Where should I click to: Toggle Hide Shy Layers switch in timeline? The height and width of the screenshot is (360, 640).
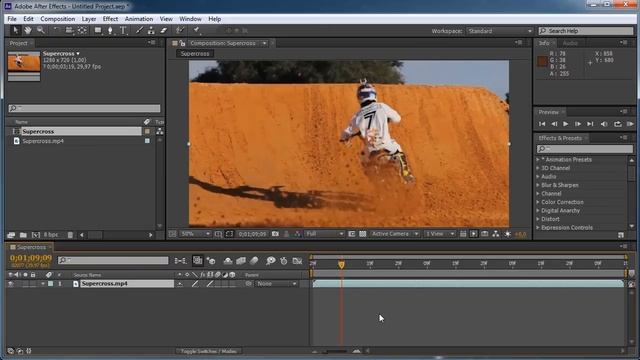coord(228,261)
